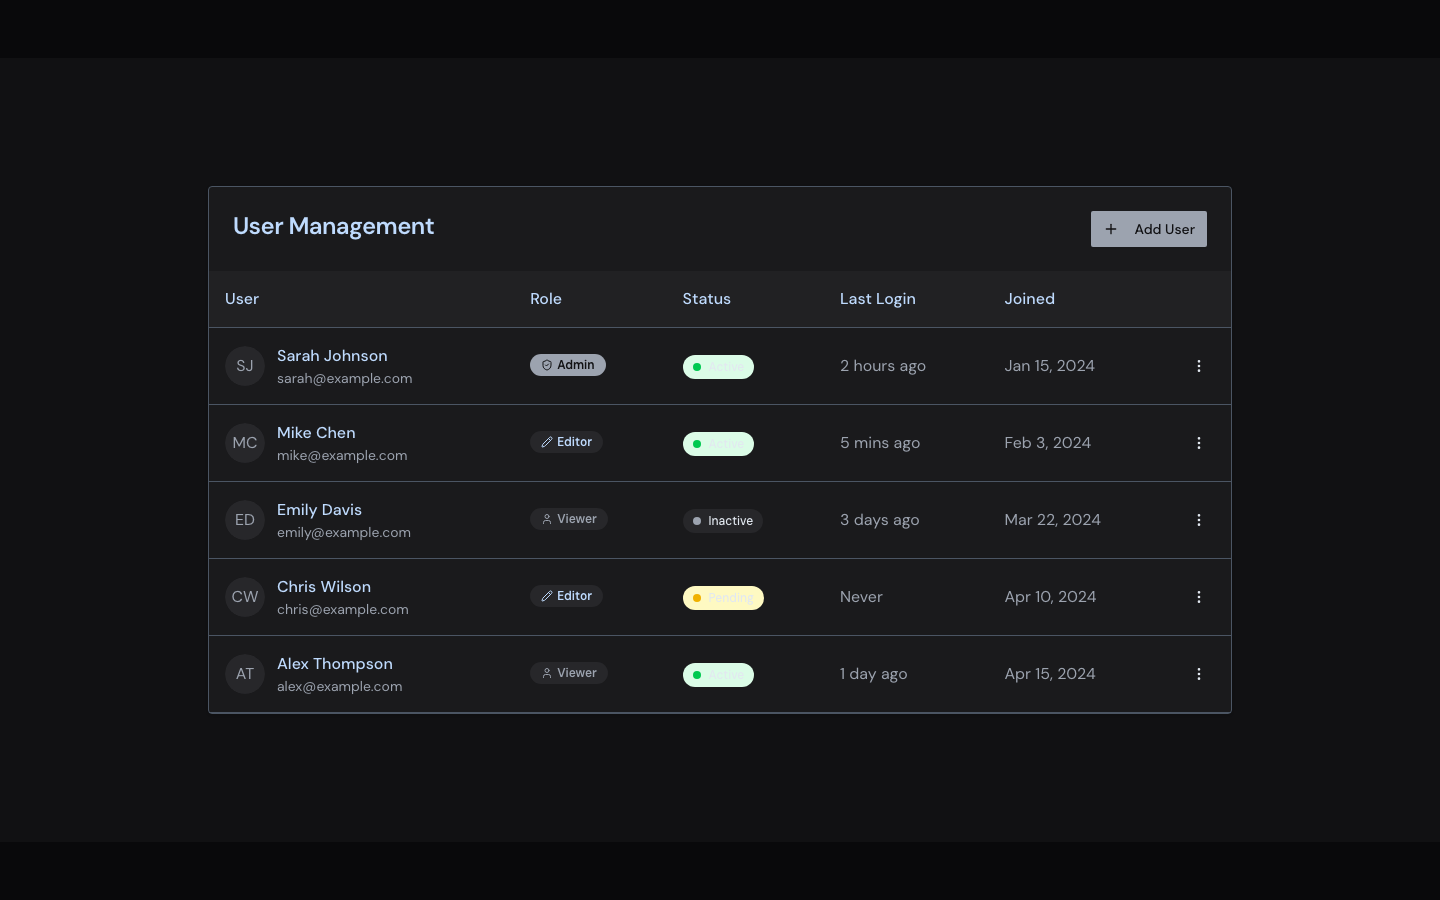This screenshot has width=1440, height=900.
Task: Click the kebab menu for Emily Davis
Action: click(x=1198, y=520)
